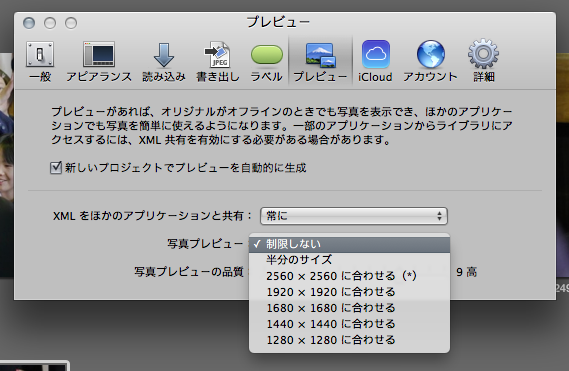
Task: Open the アカウント (Accounts) globe pane
Action: point(430,61)
